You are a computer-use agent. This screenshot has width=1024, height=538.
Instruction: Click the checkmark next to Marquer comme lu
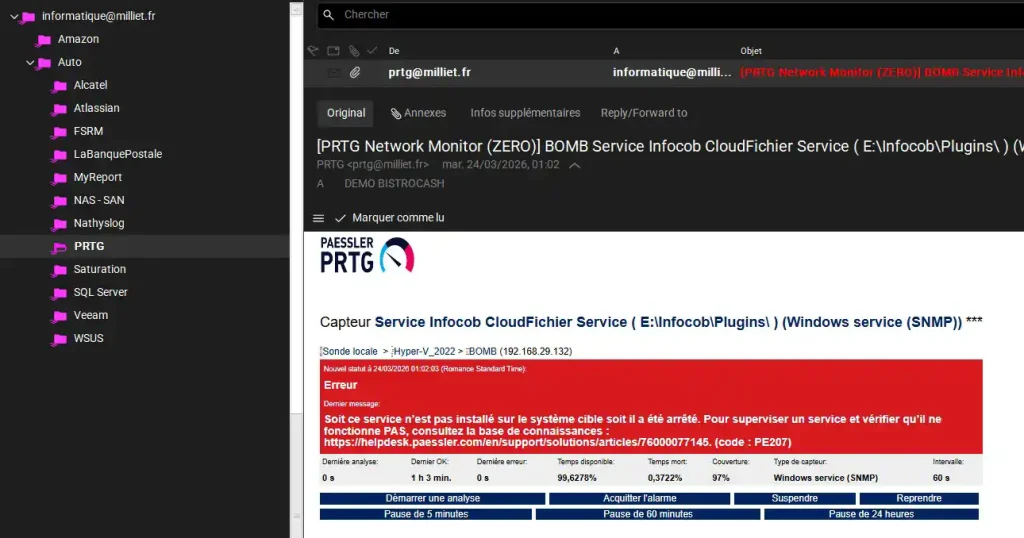pos(340,218)
